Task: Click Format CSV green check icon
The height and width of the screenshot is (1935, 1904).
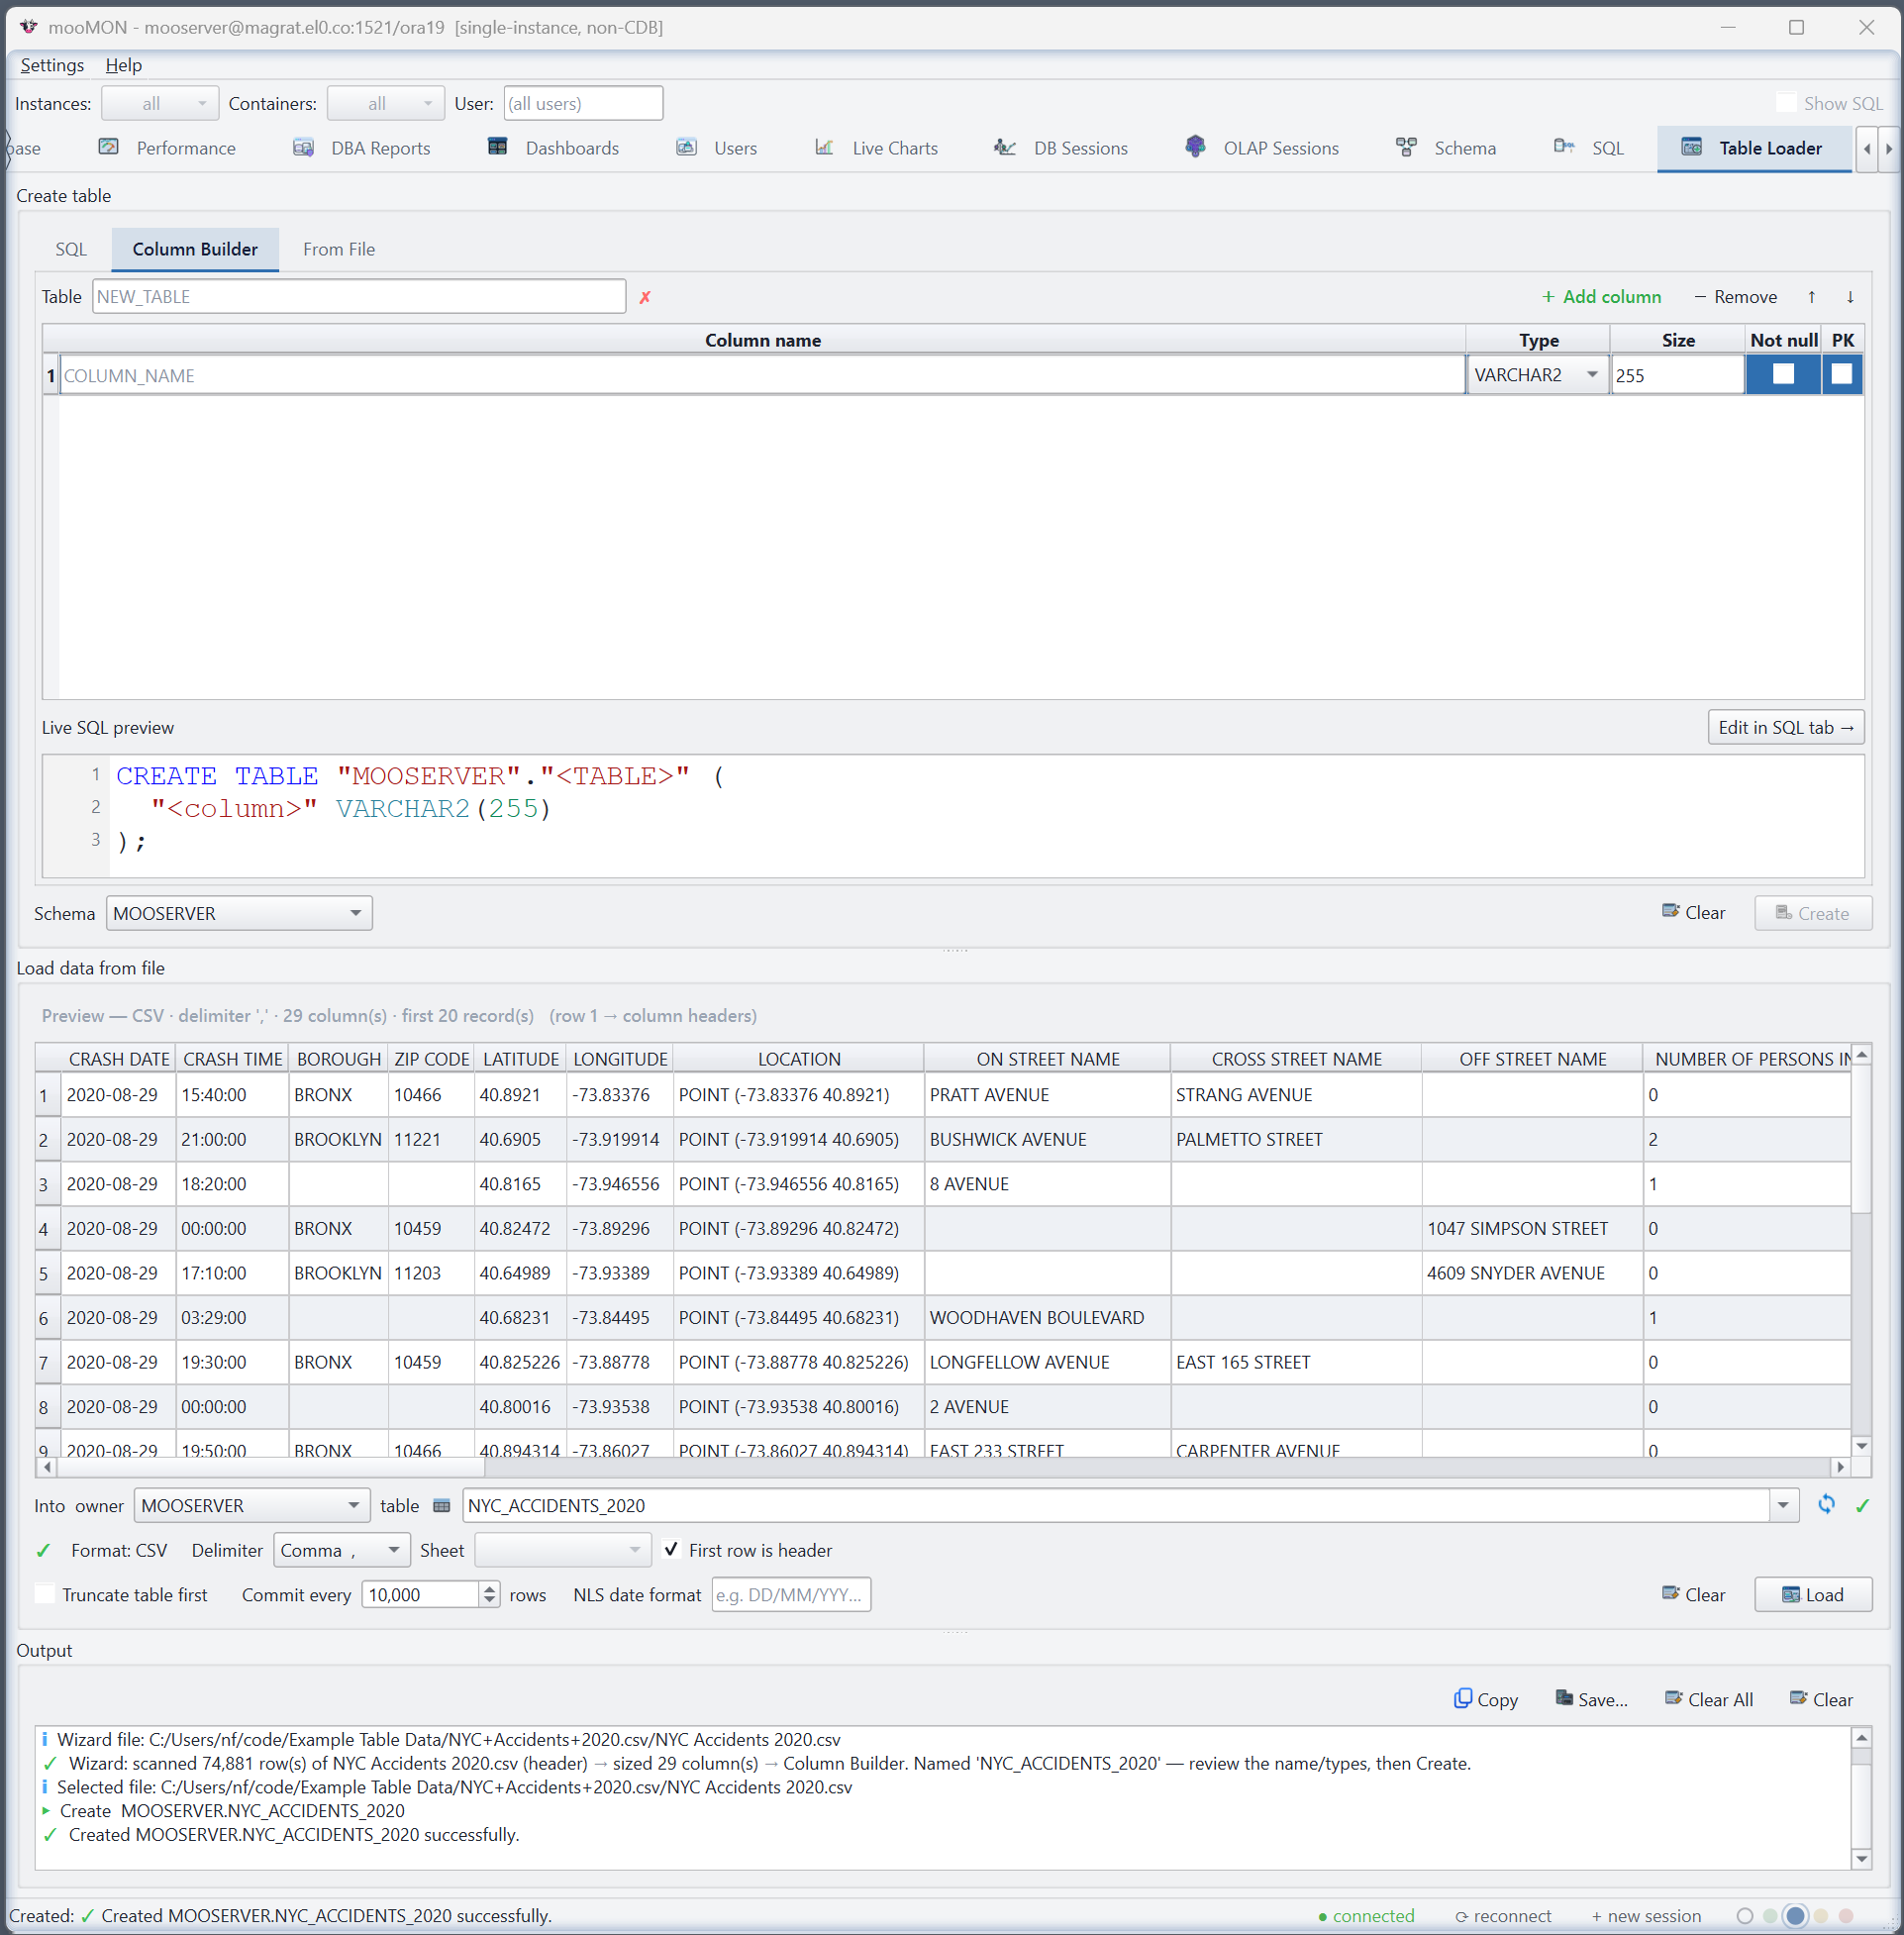Action: tap(43, 1550)
